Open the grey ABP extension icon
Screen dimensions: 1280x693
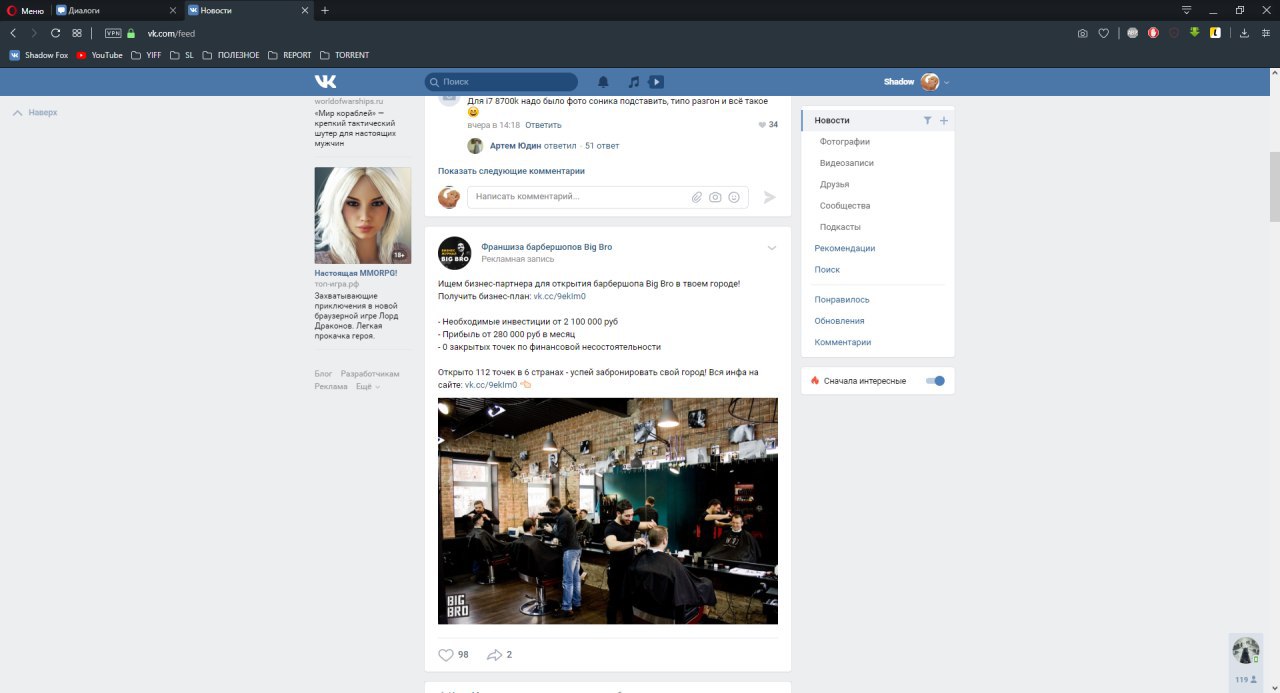click(1132, 33)
